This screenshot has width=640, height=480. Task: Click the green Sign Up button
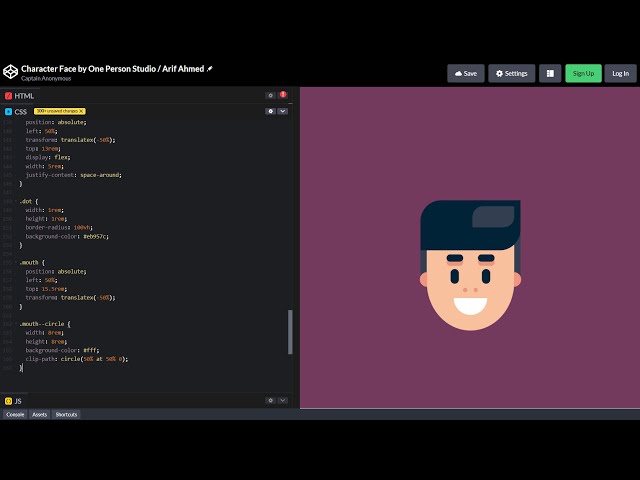point(583,73)
